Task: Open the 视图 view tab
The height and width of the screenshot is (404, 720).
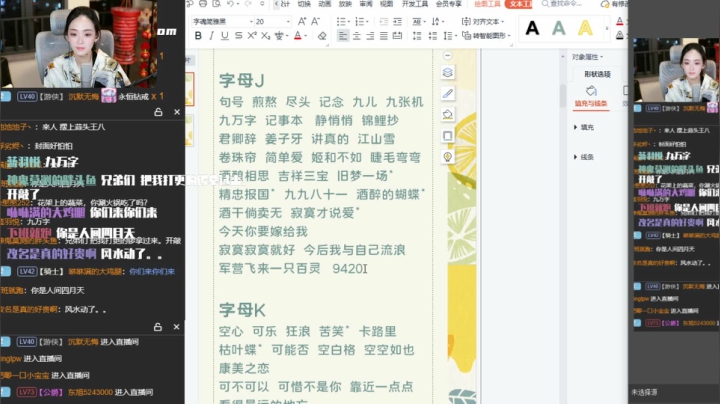Action: [x=386, y=4]
